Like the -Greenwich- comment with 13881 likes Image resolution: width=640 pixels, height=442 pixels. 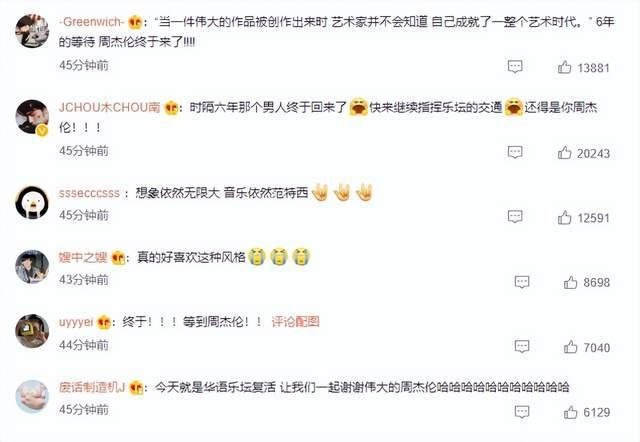(564, 67)
